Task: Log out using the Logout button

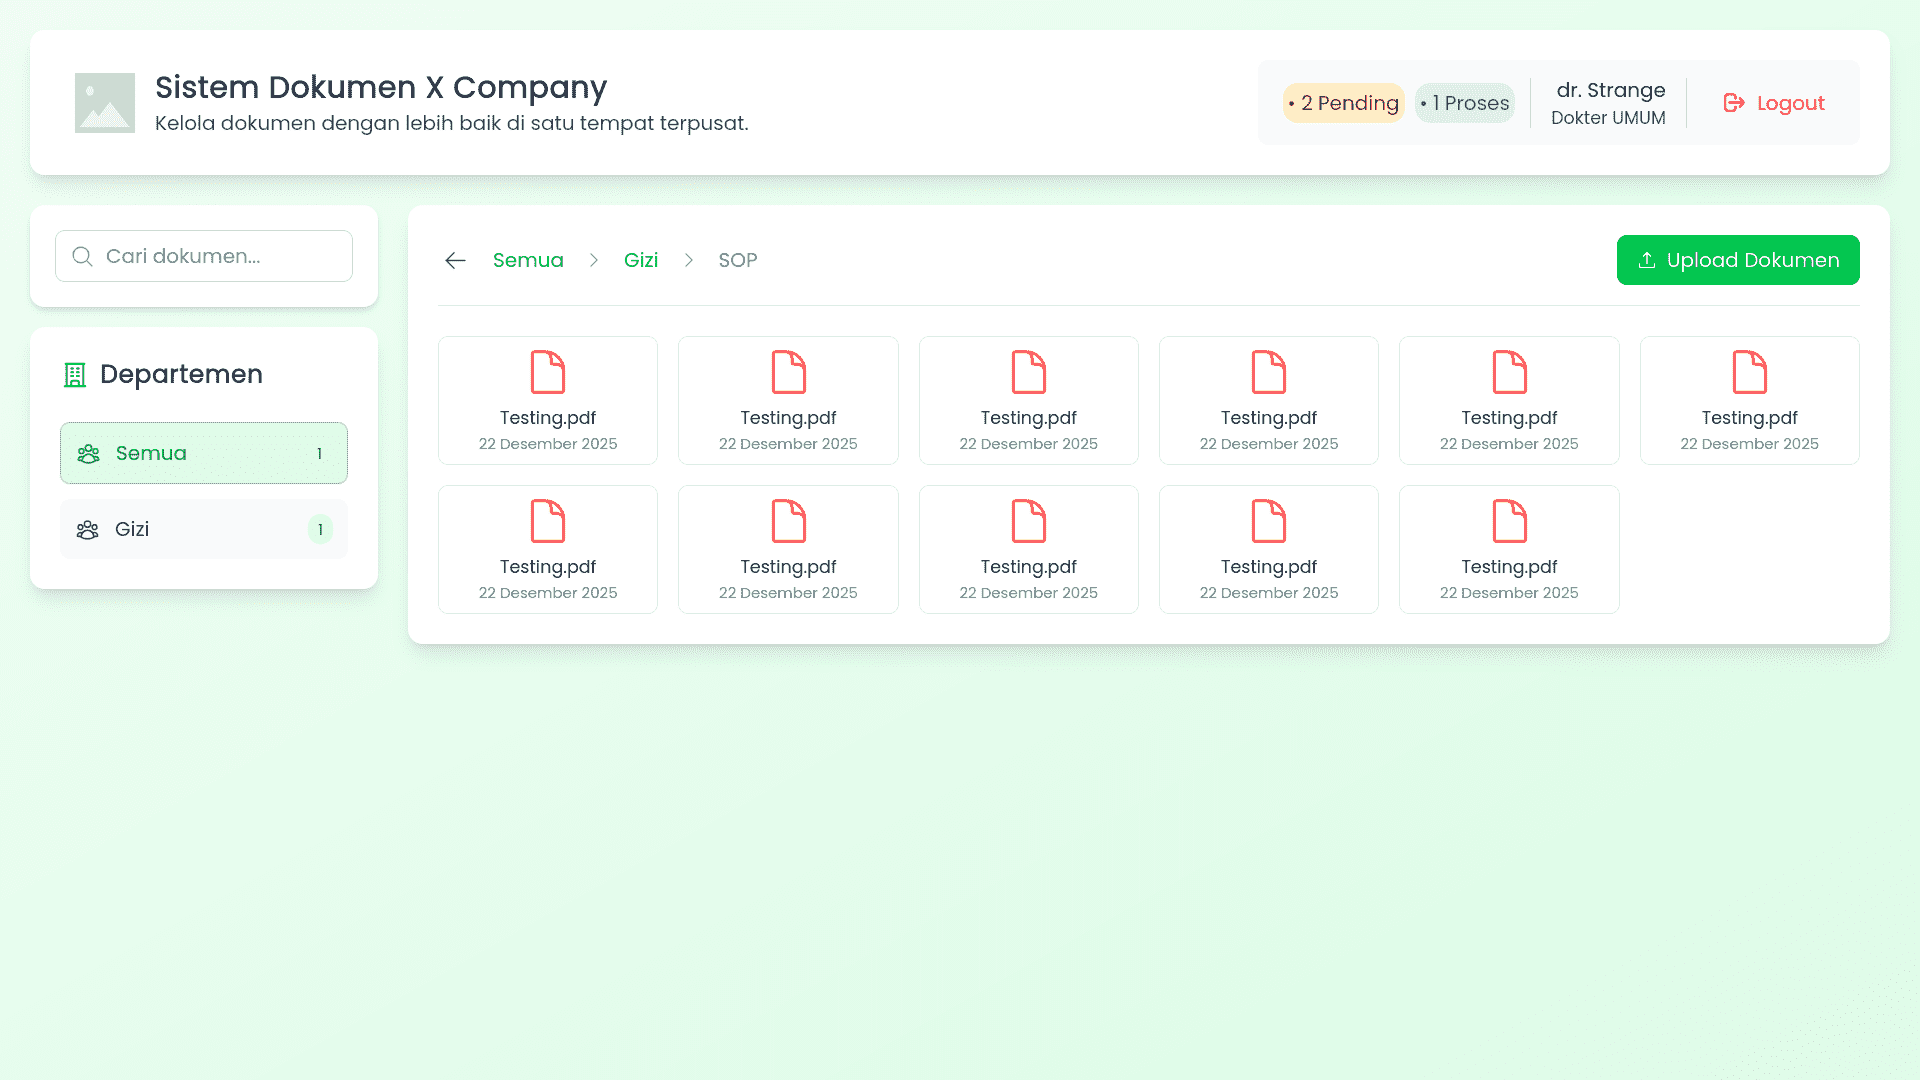Action: click(1774, 103)
